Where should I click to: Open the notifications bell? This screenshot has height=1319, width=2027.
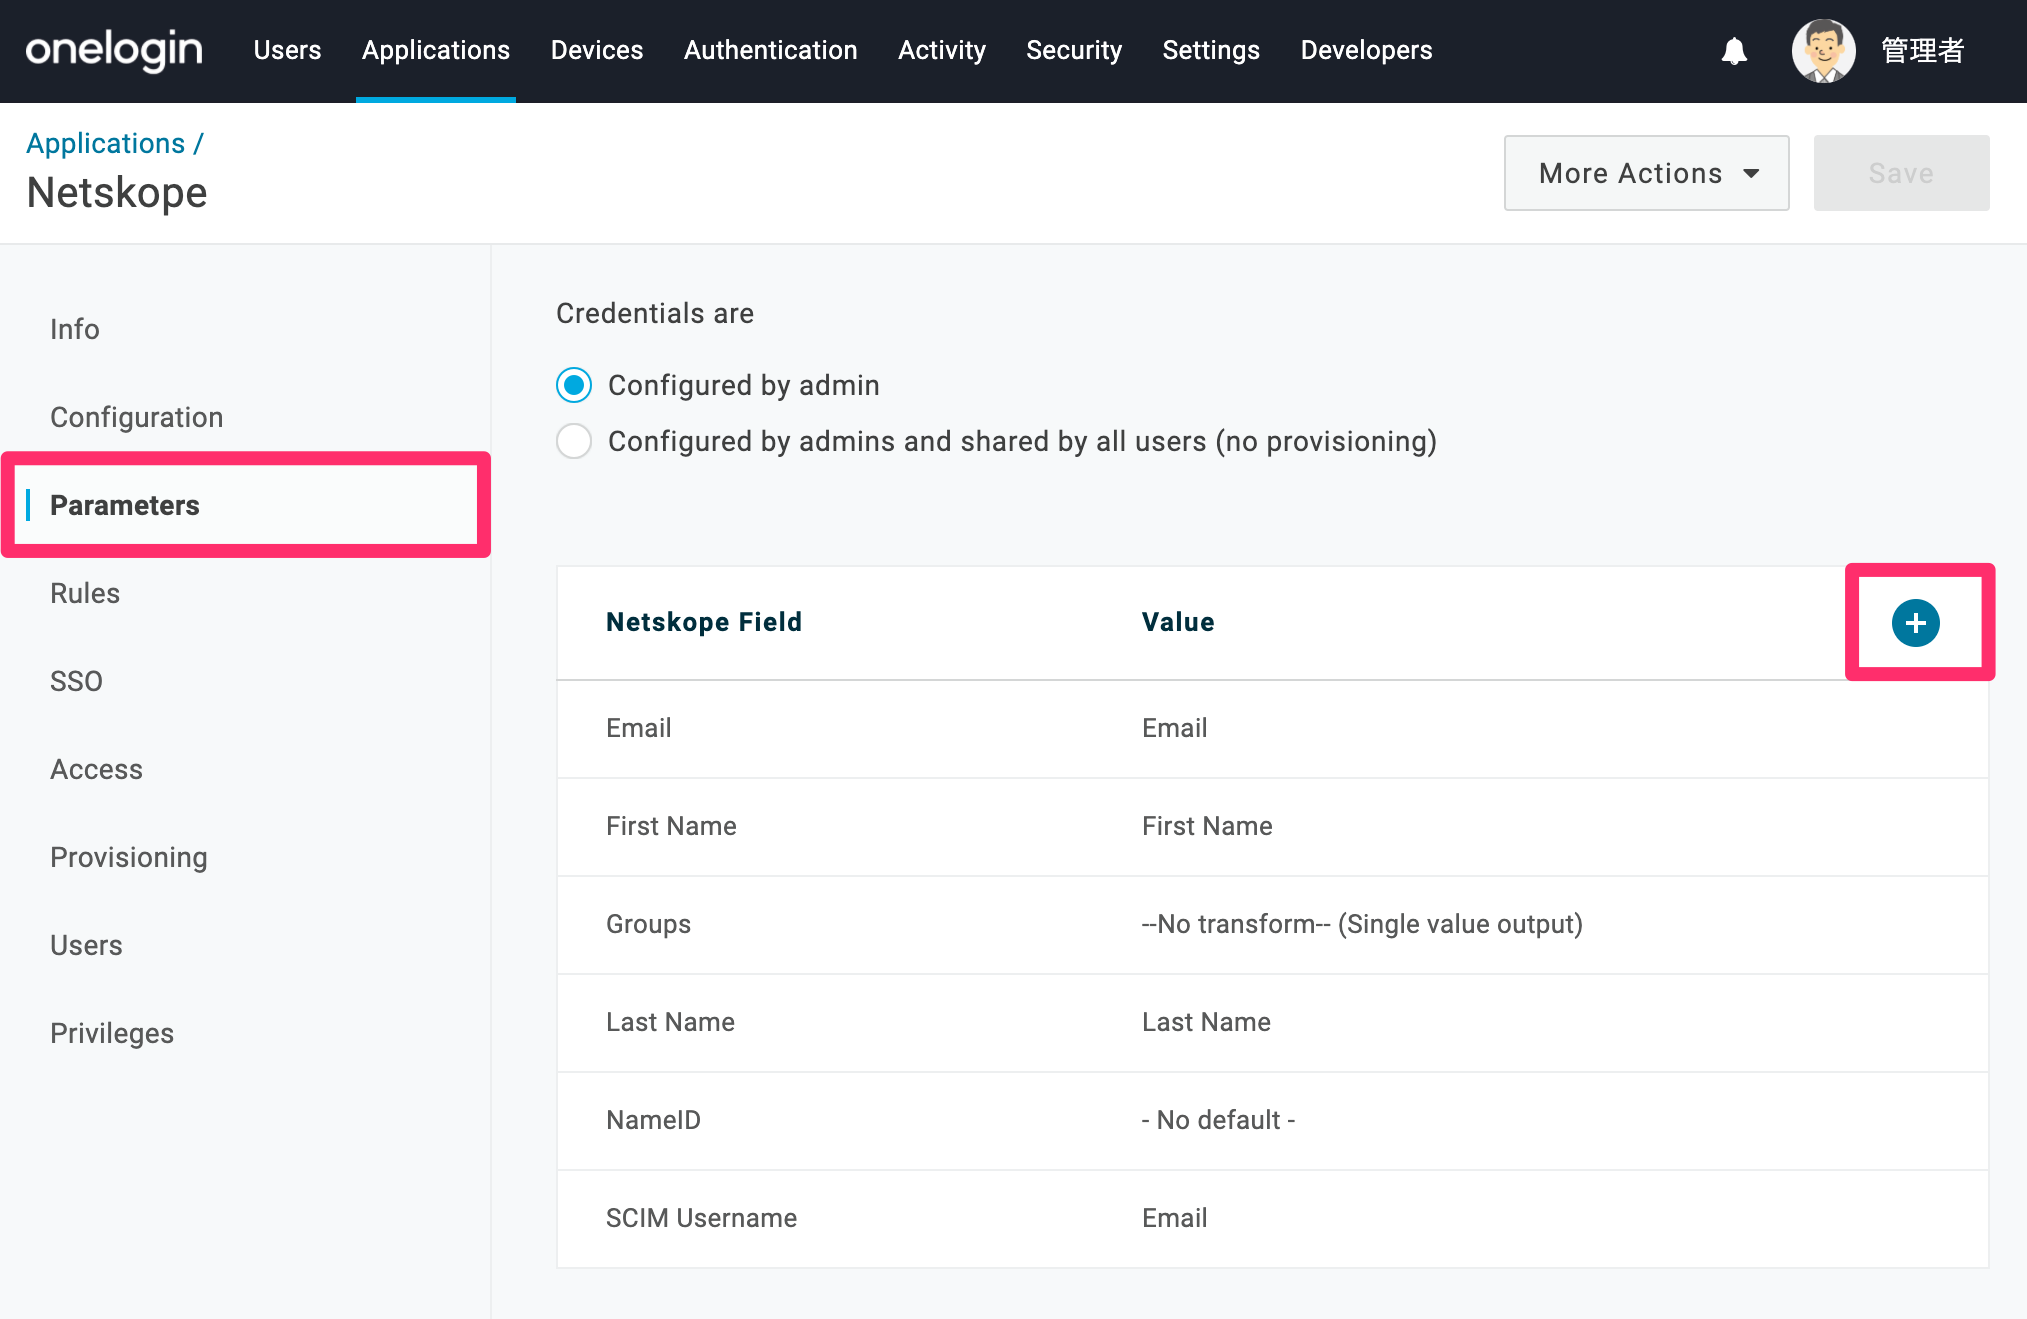click(1734, 51)
